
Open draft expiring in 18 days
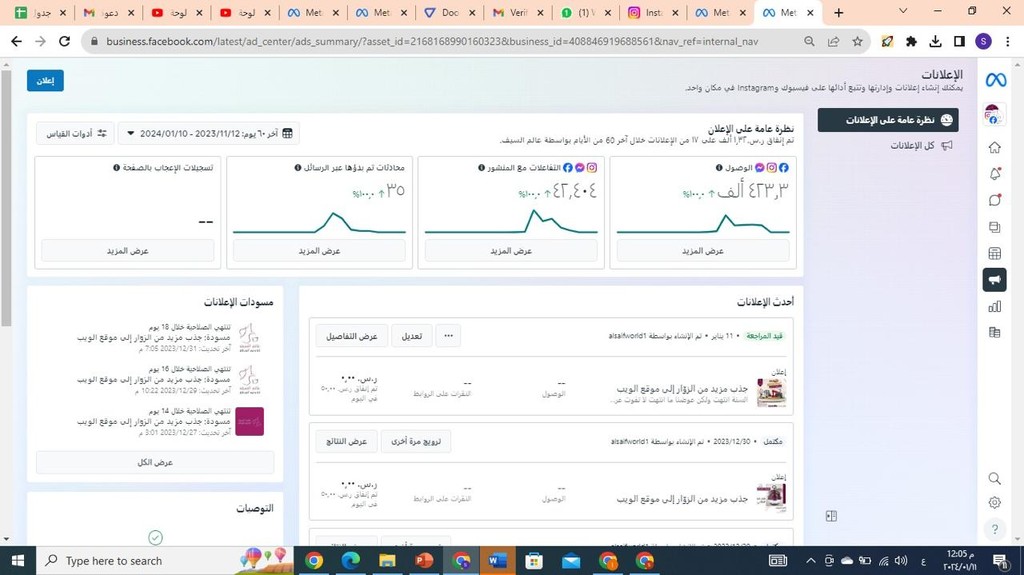click(x=155, y=338)
